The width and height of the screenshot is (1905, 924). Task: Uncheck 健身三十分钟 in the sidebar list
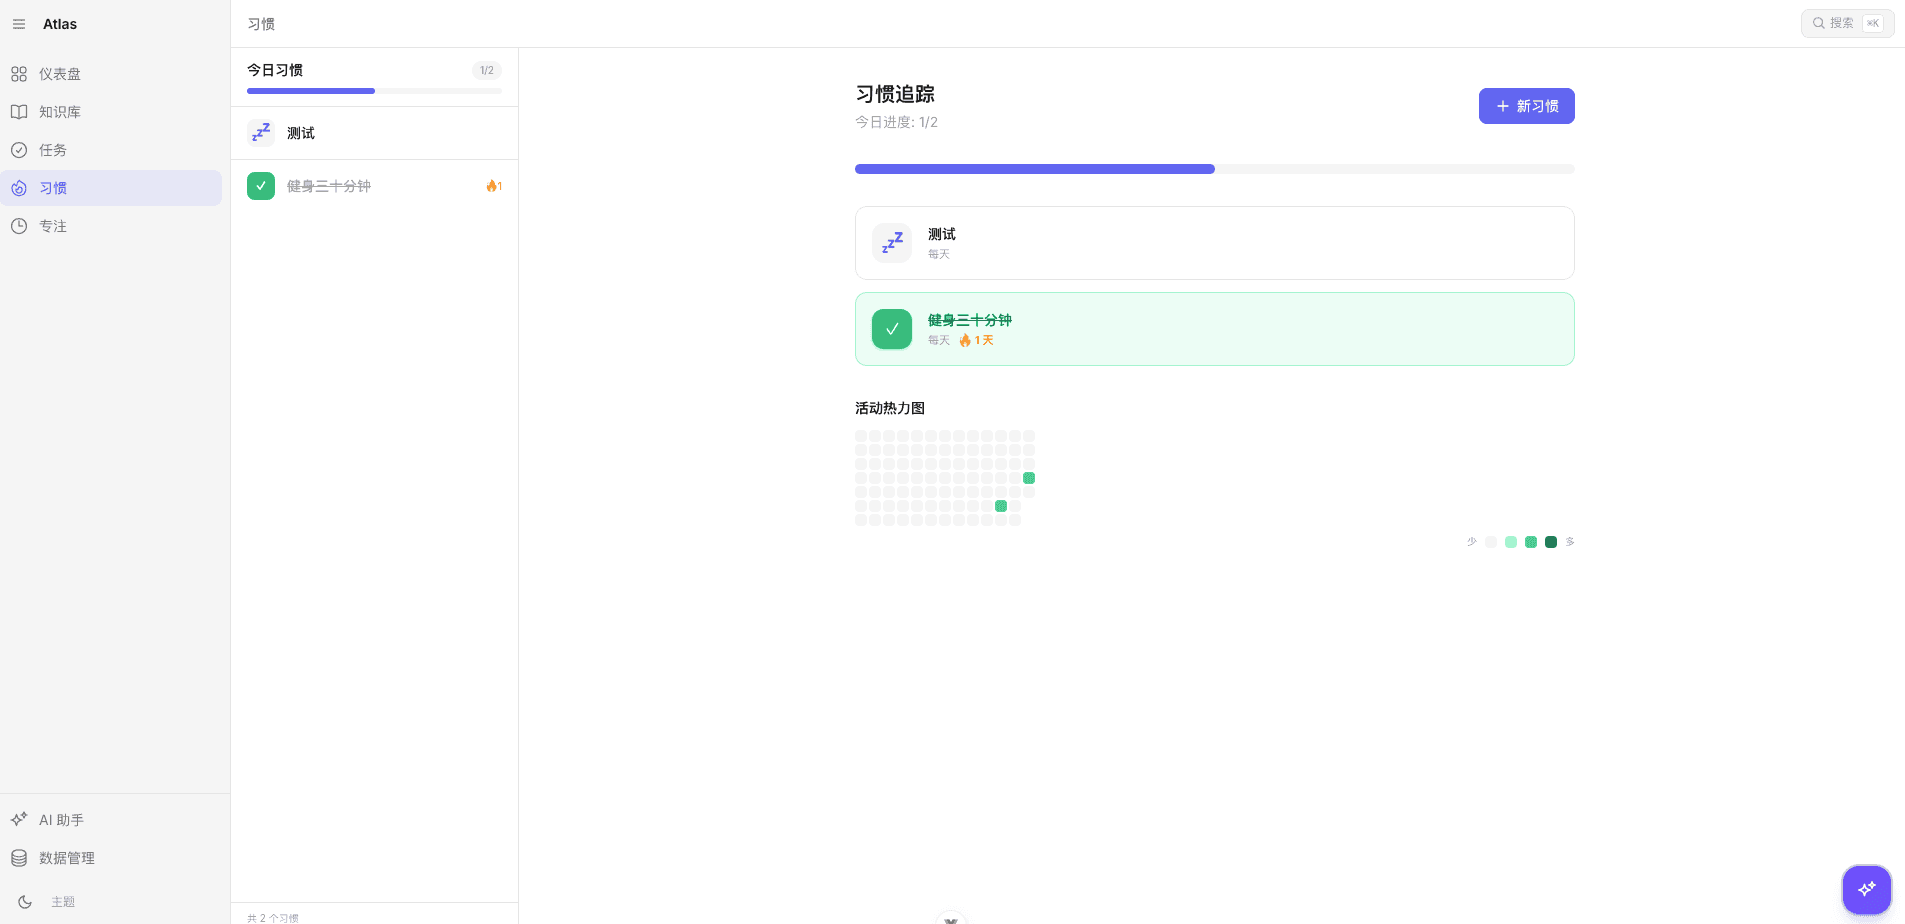point(261,186)
